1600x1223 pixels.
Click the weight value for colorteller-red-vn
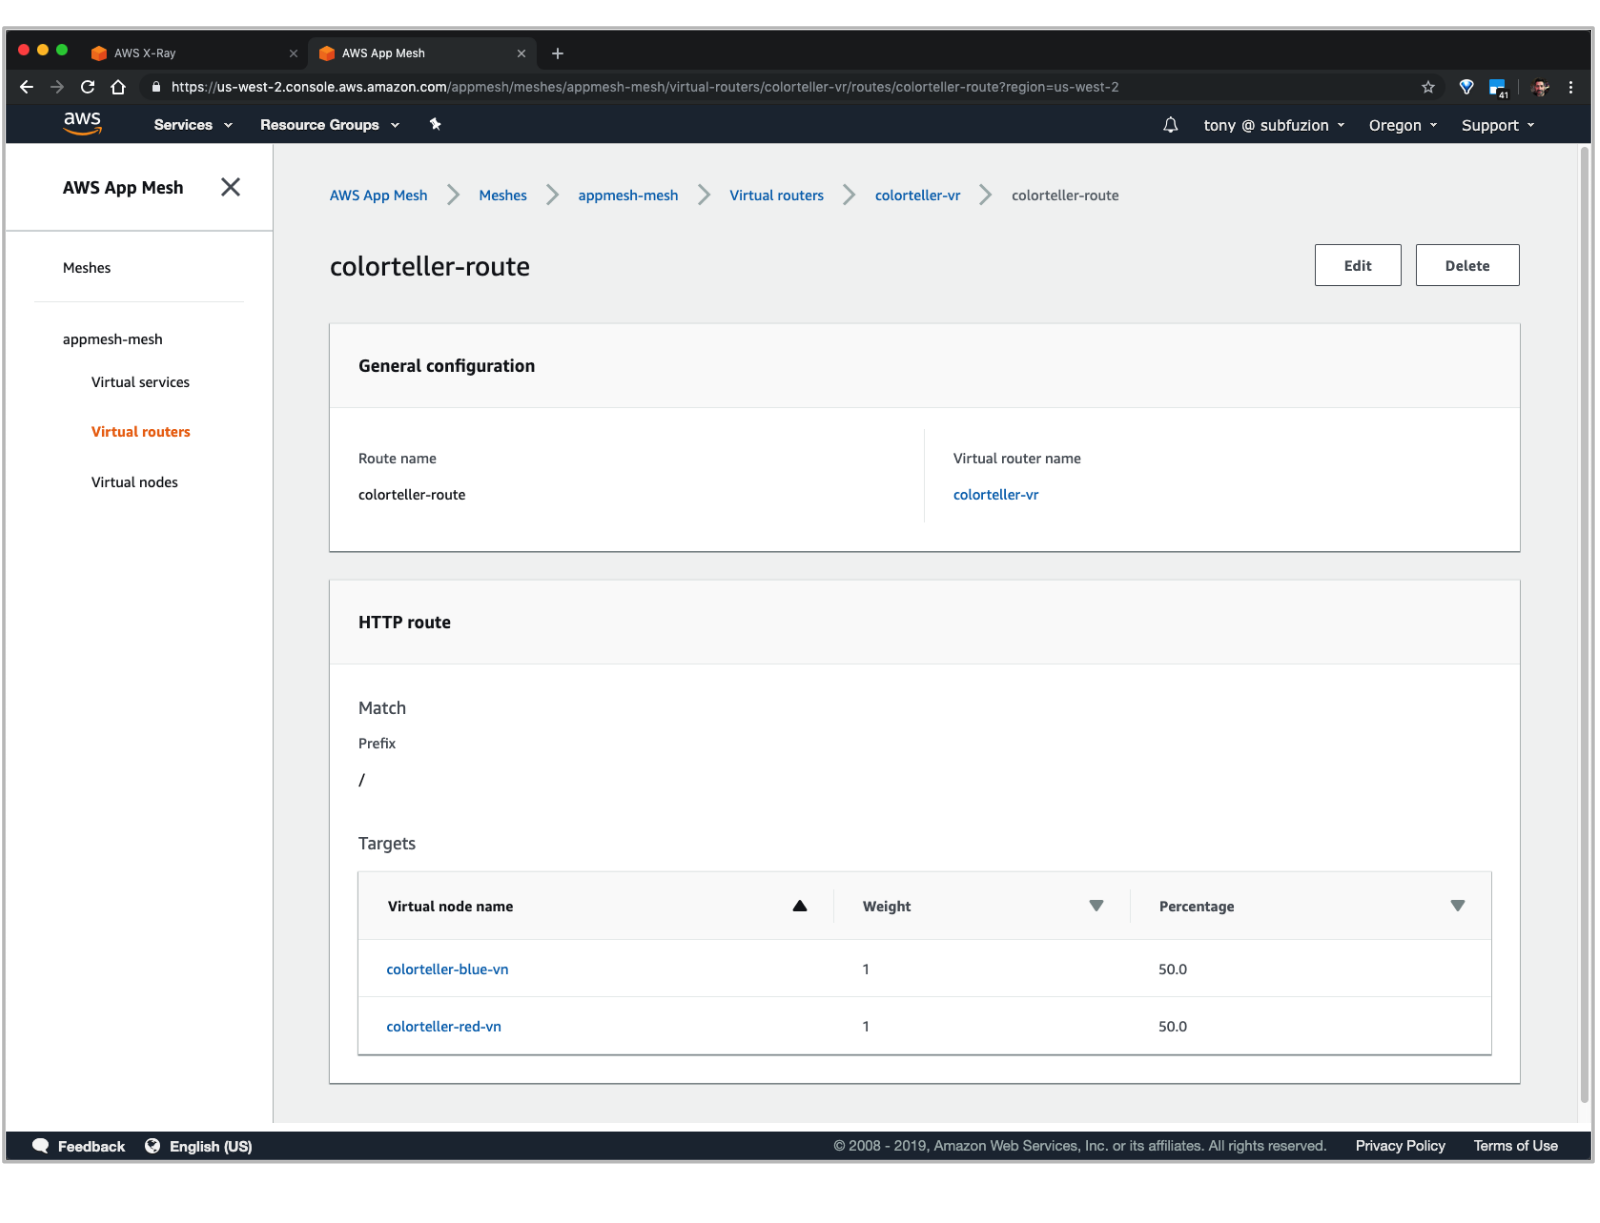[x=866, y=1026]
